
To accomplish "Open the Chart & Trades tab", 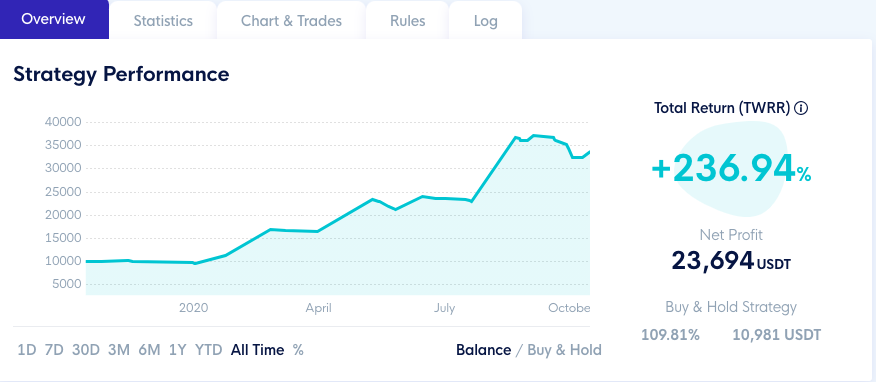I will coord(291,21).
